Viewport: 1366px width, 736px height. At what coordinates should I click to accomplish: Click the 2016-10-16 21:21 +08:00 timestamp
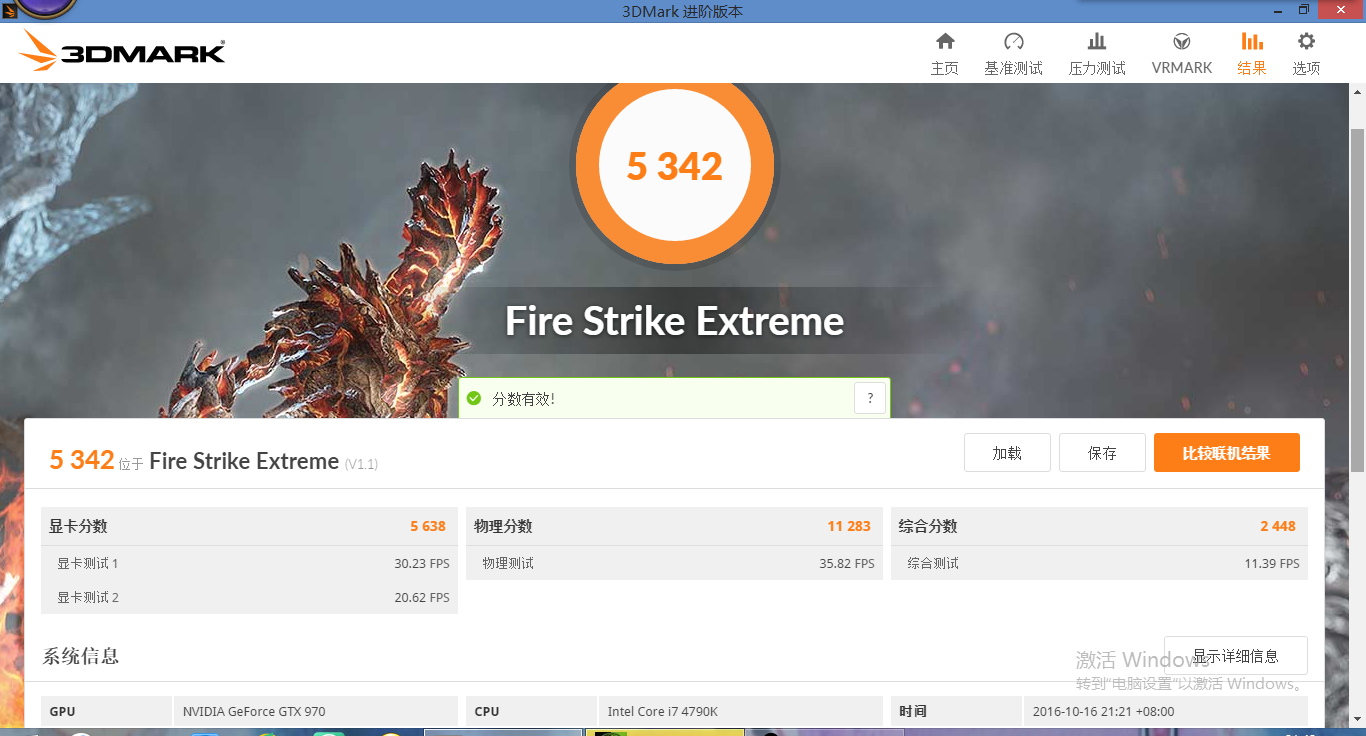coord(1103,712)
